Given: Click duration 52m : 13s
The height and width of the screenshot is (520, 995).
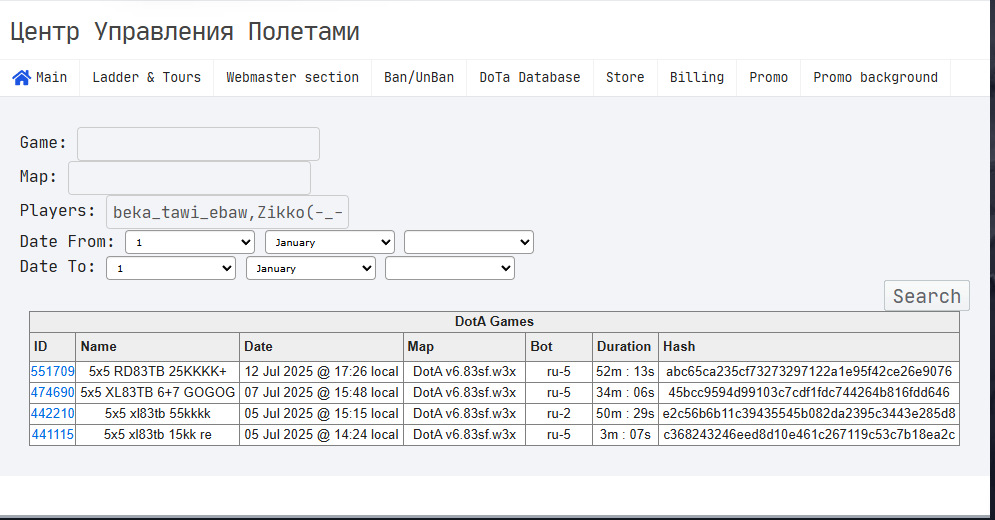Looking at the screenshot, I should point(625,371).
